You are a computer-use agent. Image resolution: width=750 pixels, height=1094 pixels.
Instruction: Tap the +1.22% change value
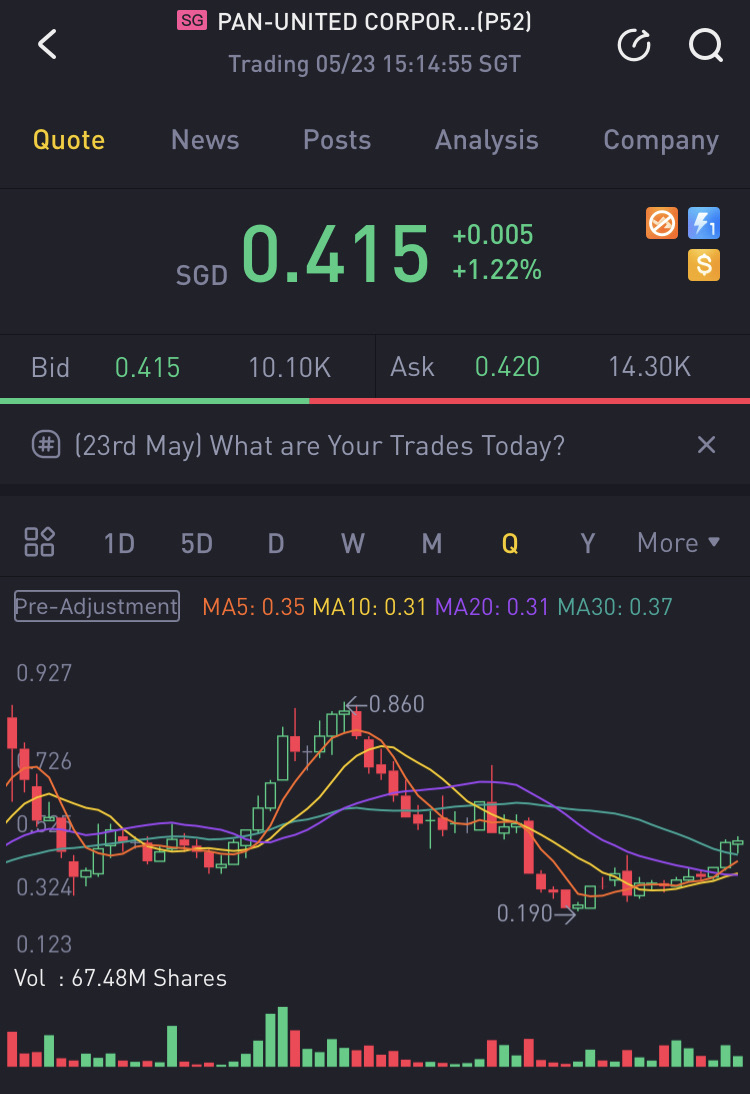click(497, 270)
